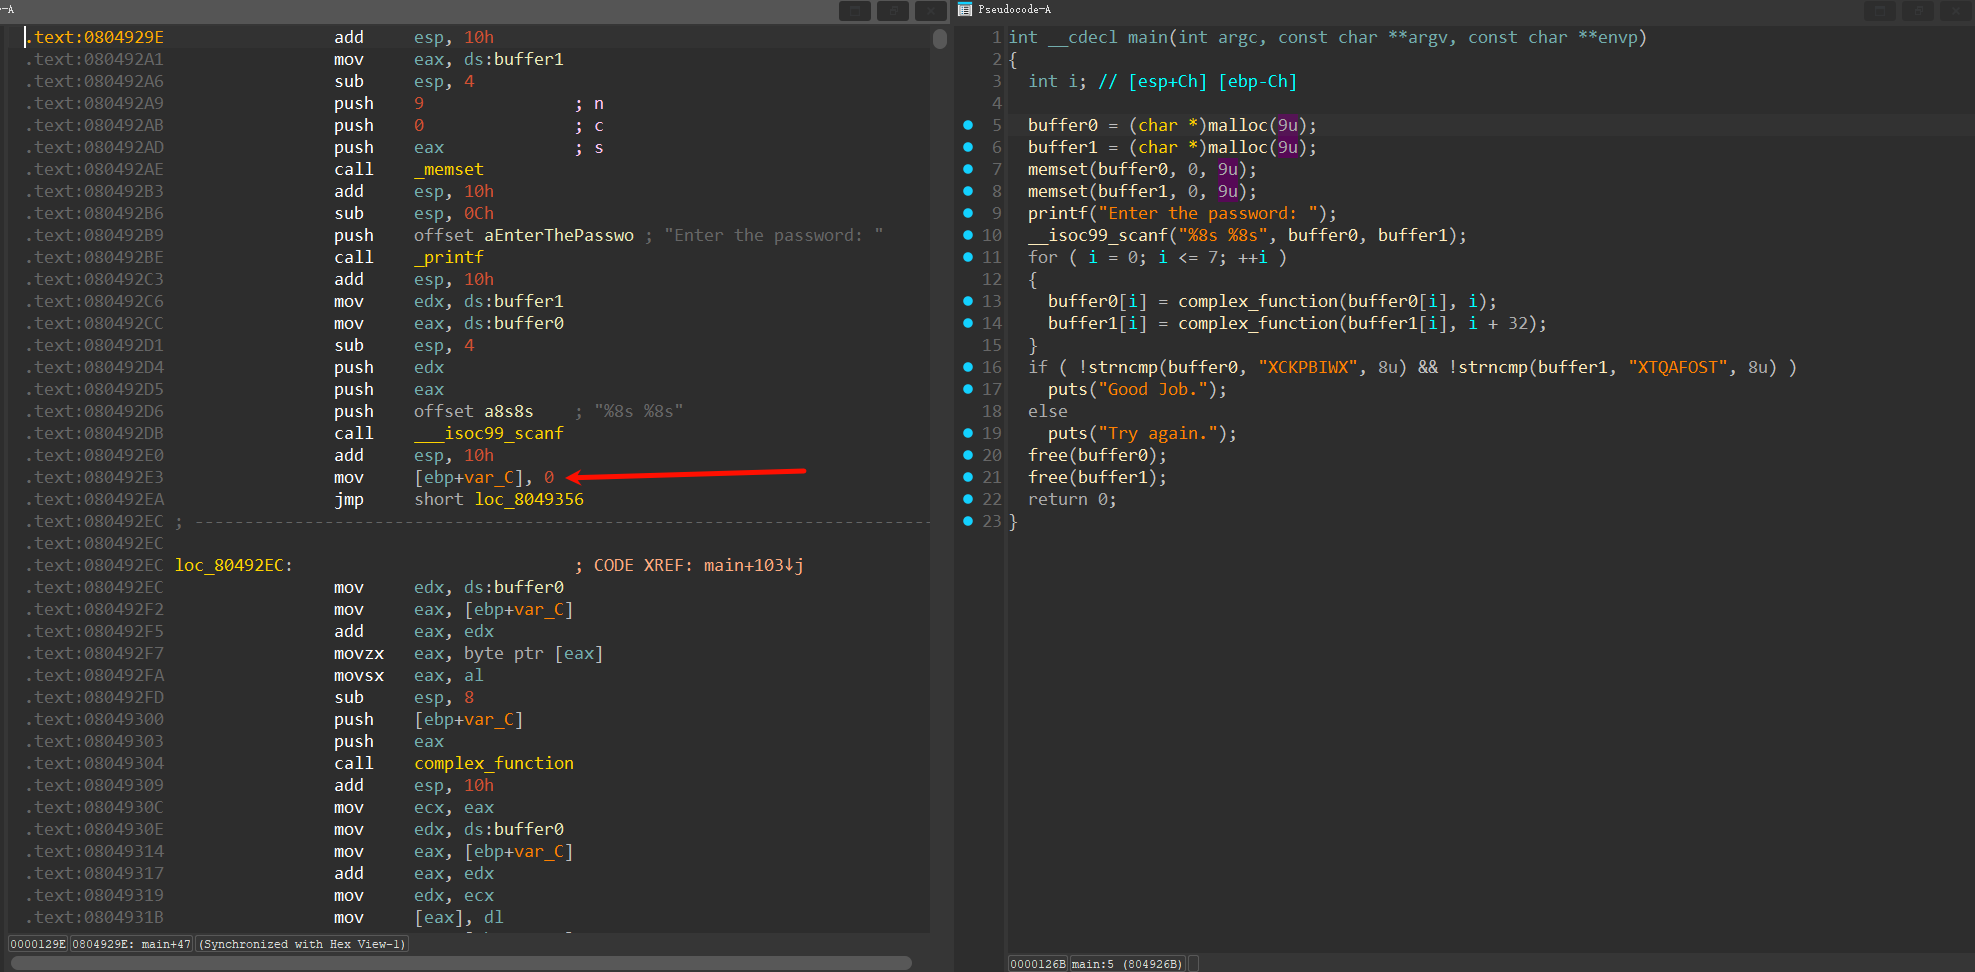Click 'printf' in pseudocode line 9

pyautogui.click(x=1058, y=213)
